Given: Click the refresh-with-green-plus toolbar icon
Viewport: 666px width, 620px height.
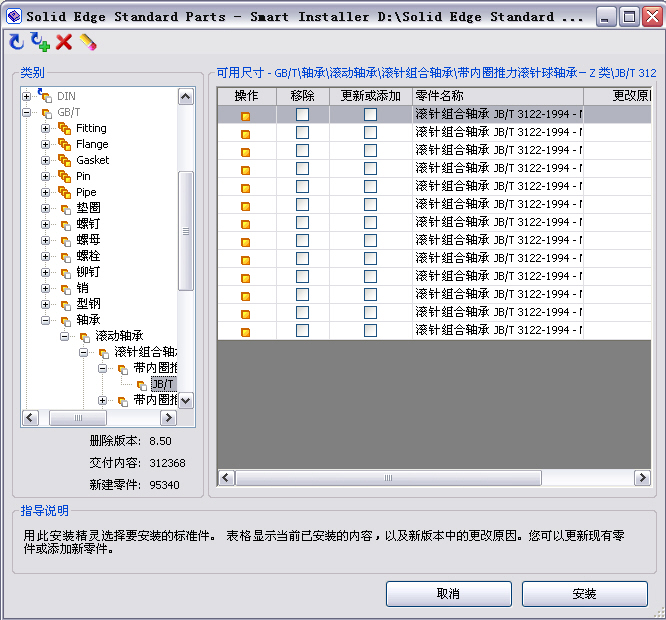Looking at the screenshot, I should coord(40,42).
